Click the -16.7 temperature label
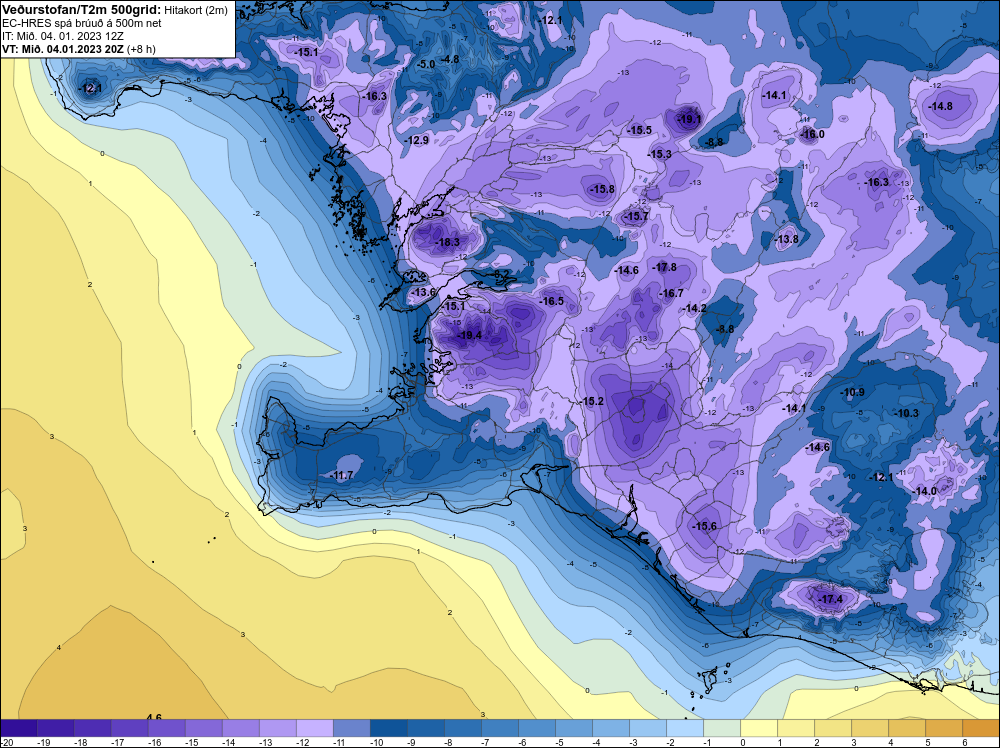 (x=671, y=293)
